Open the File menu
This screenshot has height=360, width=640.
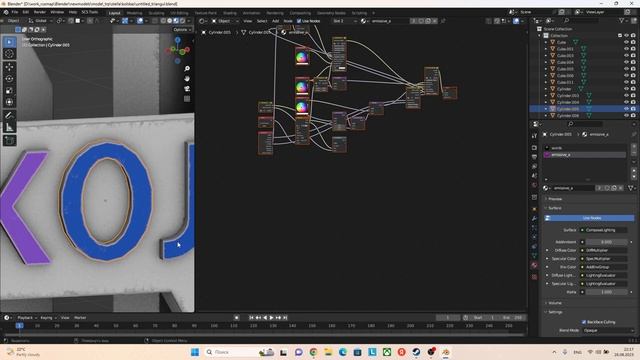15,12
